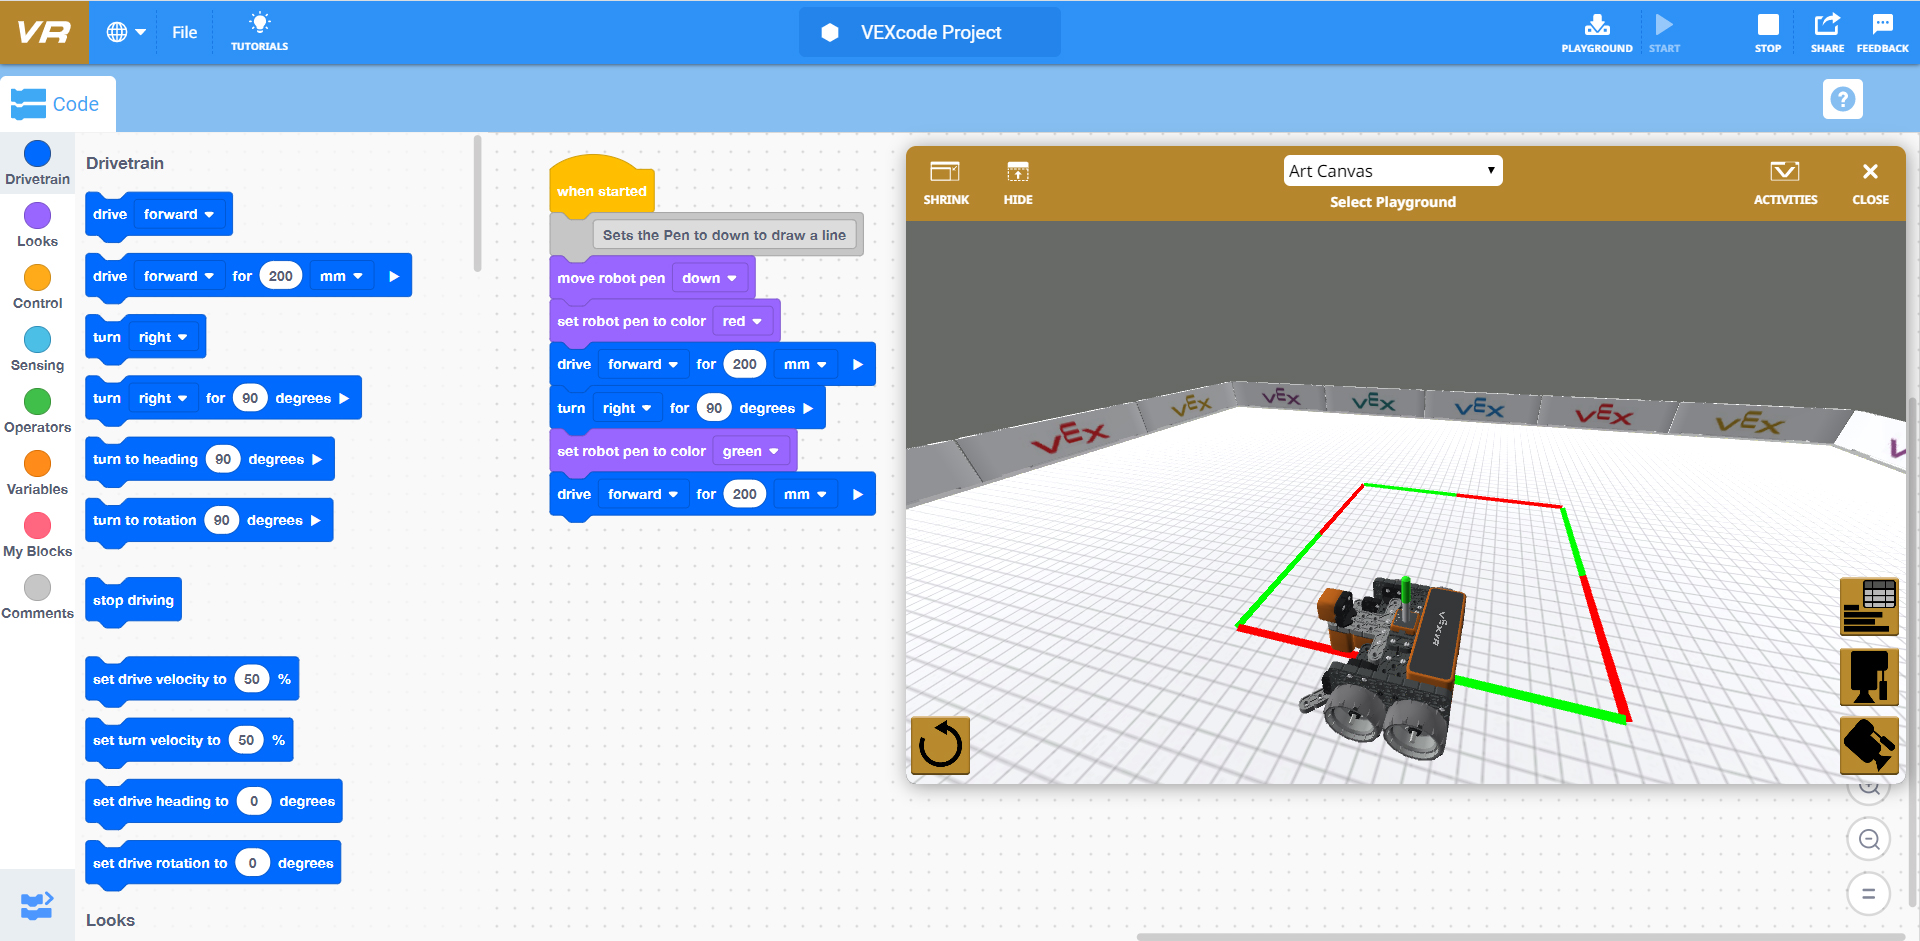Share the VEXcode project
The image size is (1920, 941).
[1827, 32]
